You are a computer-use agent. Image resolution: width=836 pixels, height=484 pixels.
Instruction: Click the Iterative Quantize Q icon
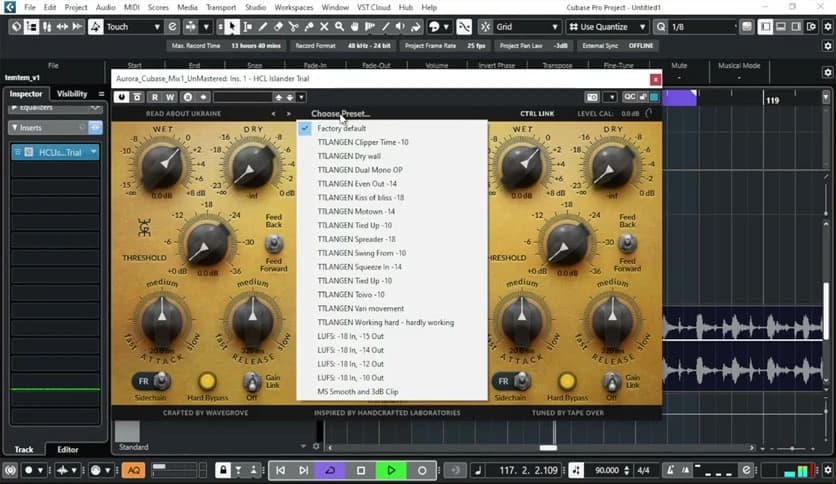tap(661, 27)
